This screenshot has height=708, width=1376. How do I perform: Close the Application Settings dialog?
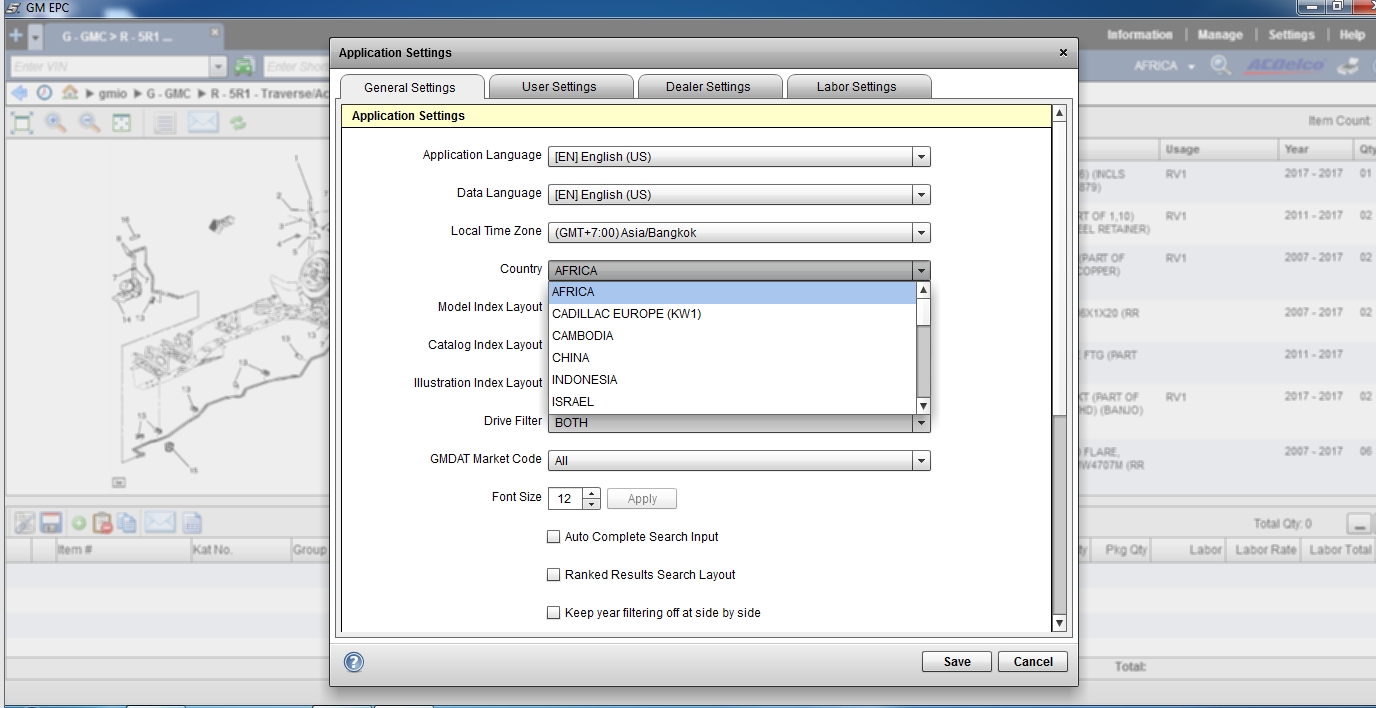click(x=1063, y=53)
